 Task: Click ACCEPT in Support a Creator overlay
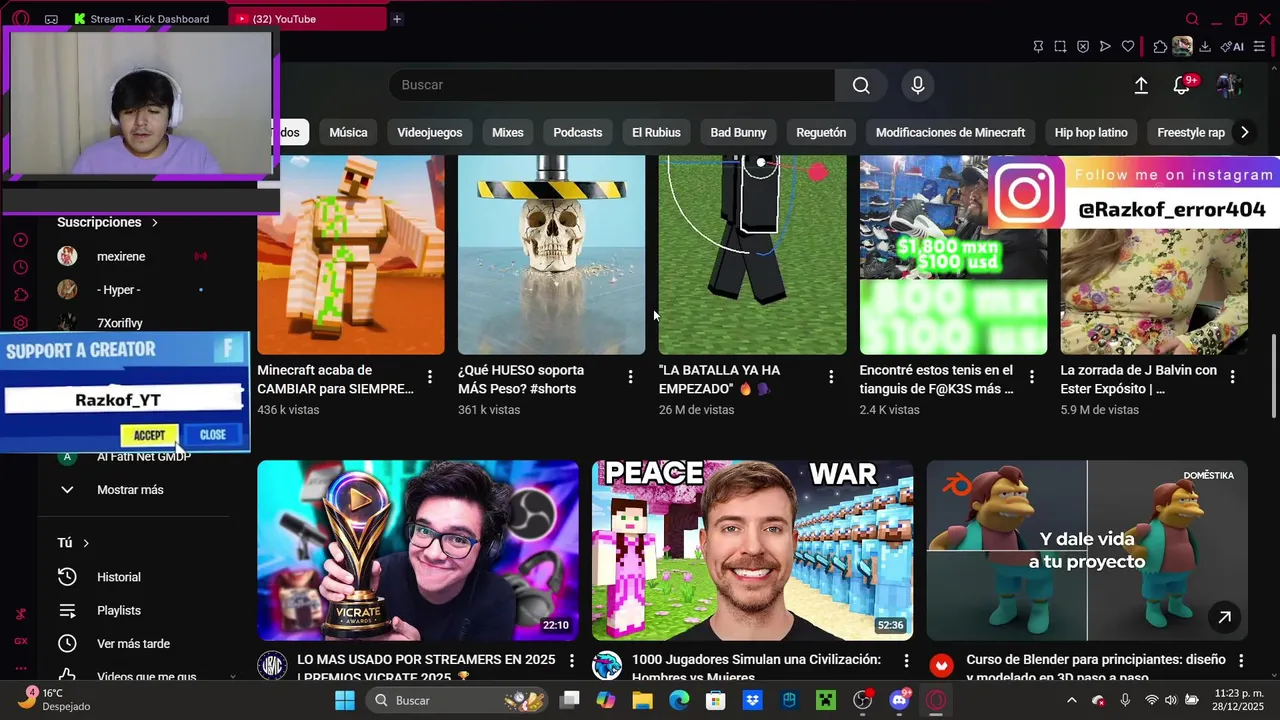point(149,435)
